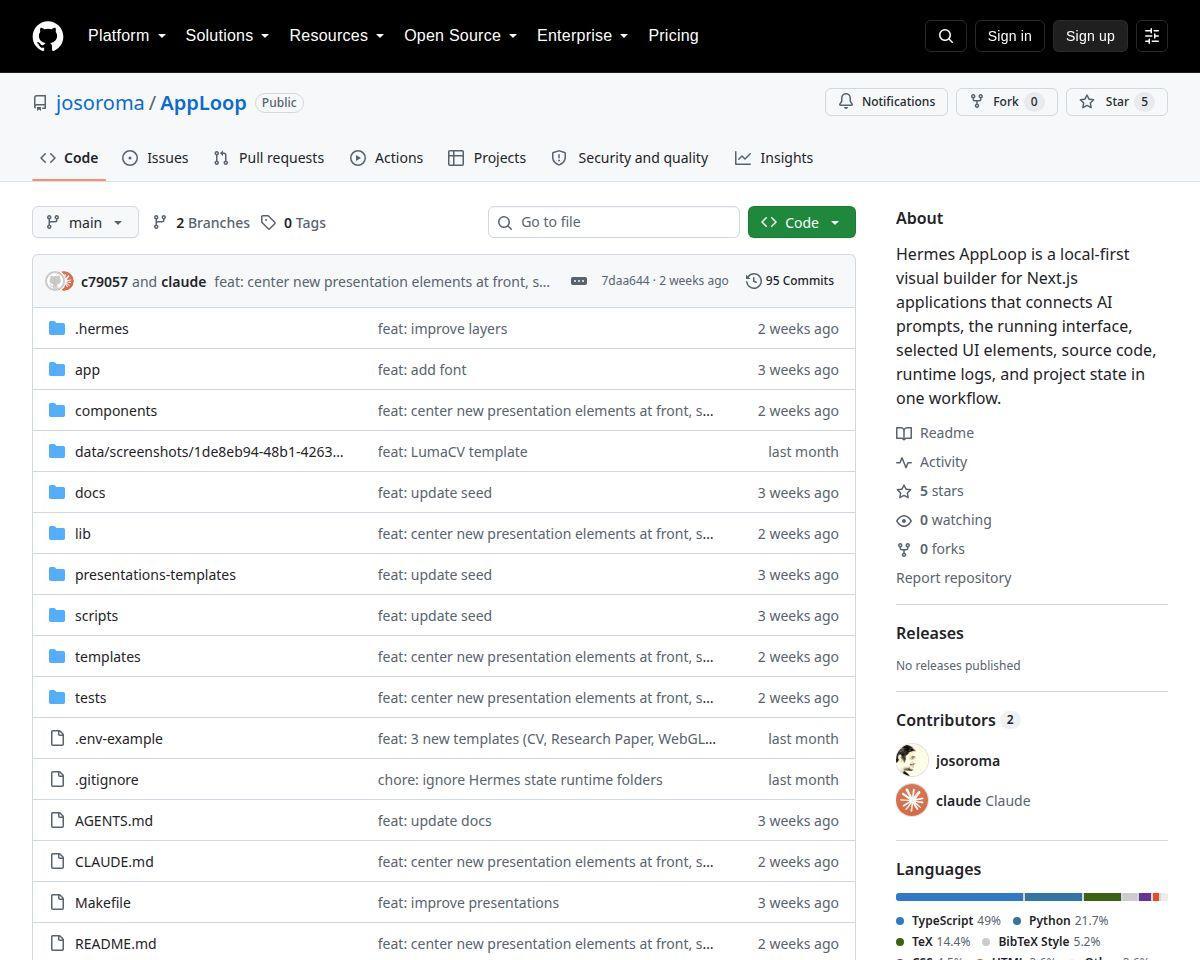This screenshot has height=960, width=1200.
Task: Expand the Open Source menu
Action: point(461,36)
